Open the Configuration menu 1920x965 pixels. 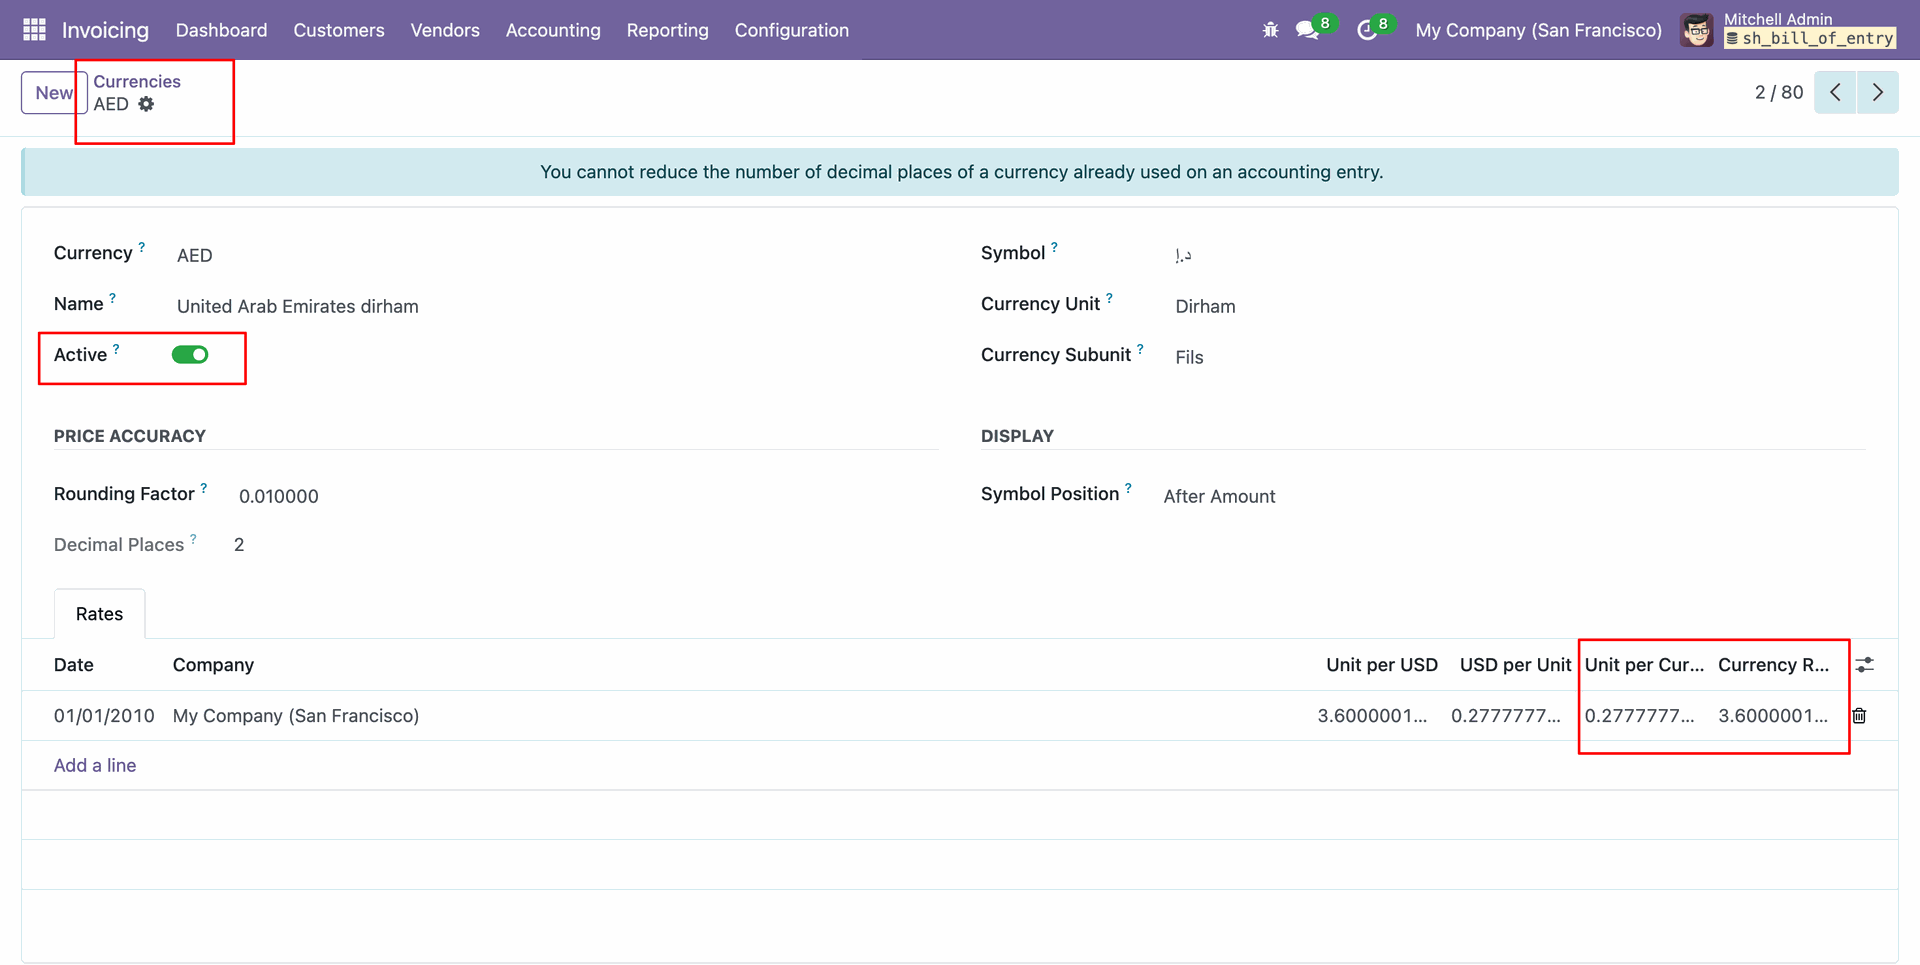click(x=791, y=30)
